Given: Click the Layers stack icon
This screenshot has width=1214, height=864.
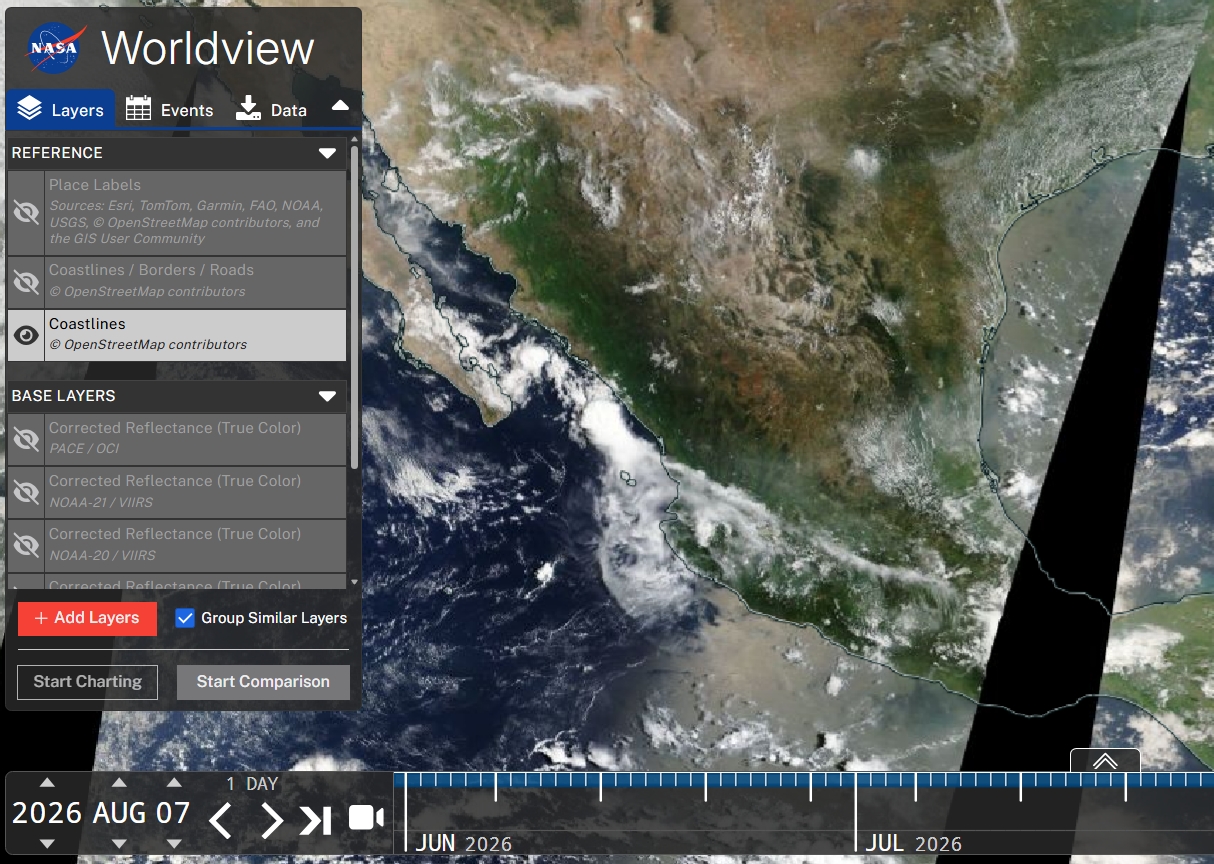Looking at the screenshot, I should [30, 109].
